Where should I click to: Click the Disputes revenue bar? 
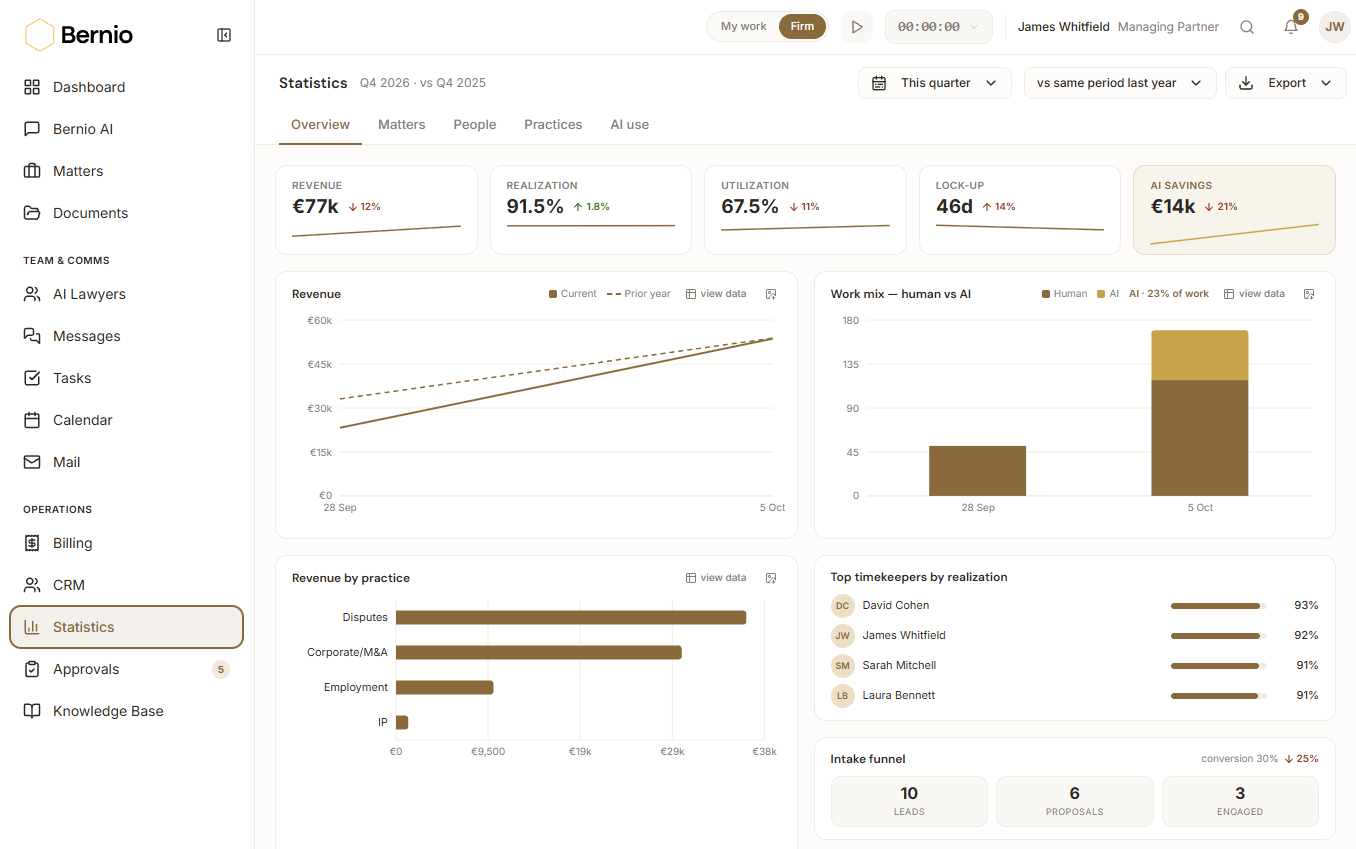(571, 617)
